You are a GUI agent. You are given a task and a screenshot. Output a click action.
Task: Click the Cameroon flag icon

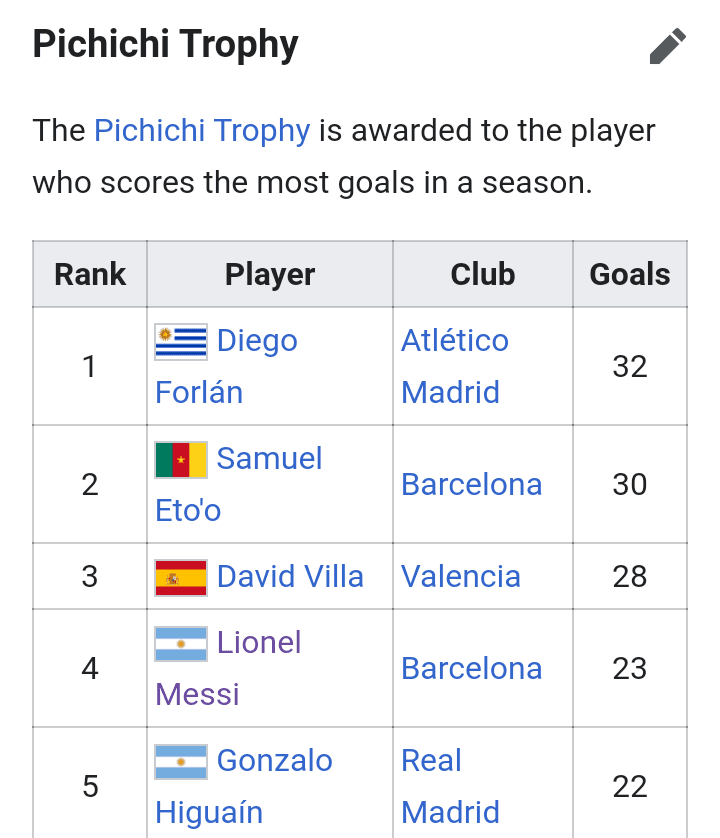pos(181,460)
